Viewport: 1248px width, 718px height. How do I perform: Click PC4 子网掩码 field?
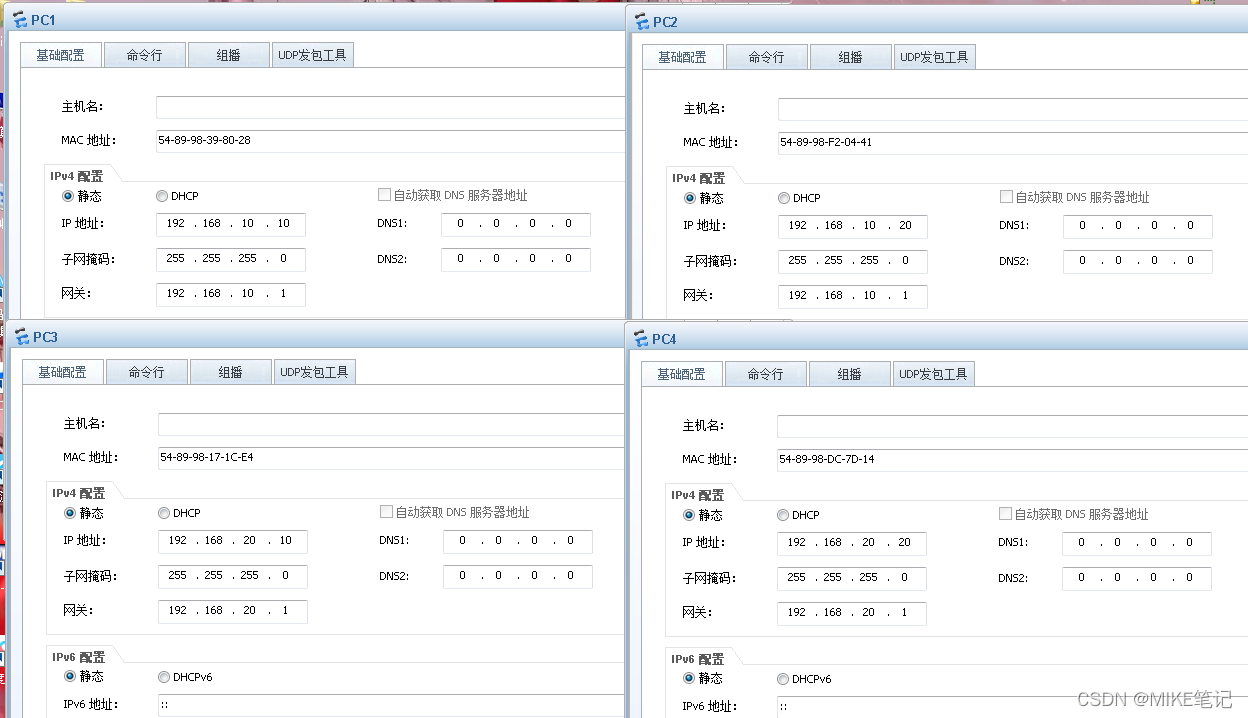852,578
